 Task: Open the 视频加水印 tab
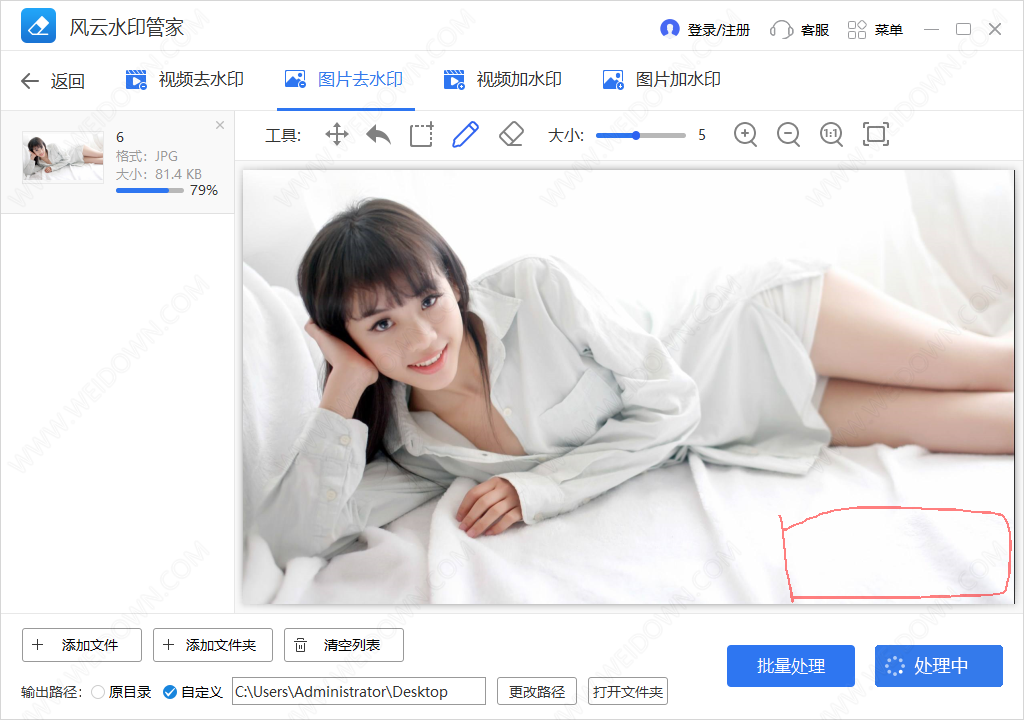503,80
